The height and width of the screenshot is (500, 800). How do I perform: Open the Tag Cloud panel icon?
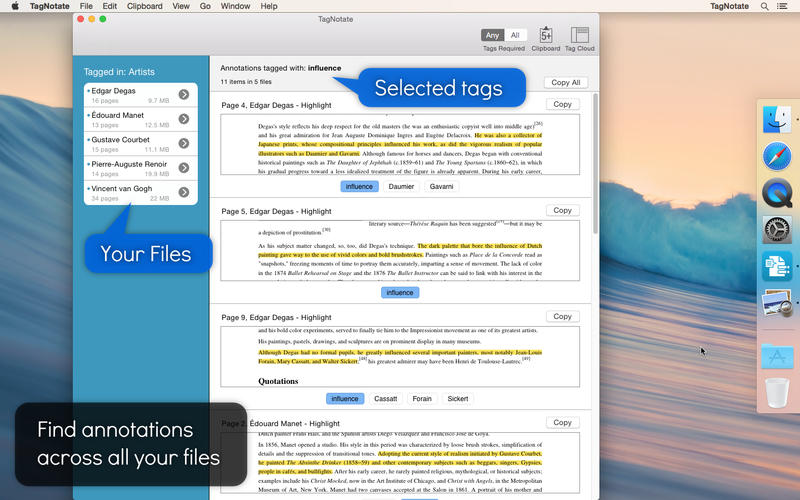click(580, 35)
